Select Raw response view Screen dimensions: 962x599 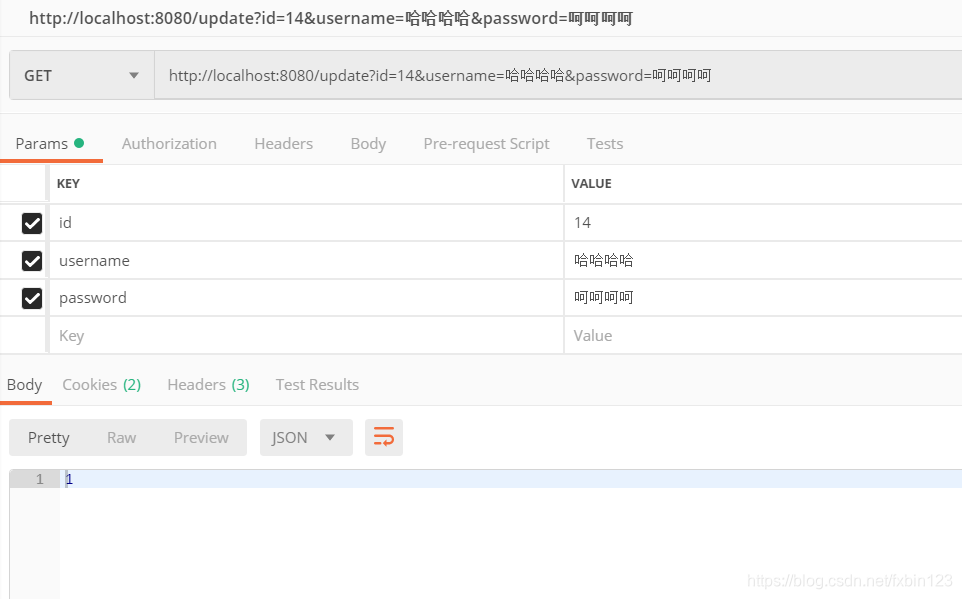click(121, 438)
